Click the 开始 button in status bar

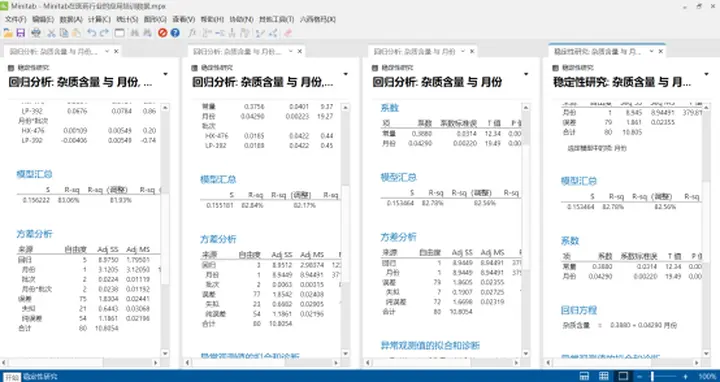(12, 377)
